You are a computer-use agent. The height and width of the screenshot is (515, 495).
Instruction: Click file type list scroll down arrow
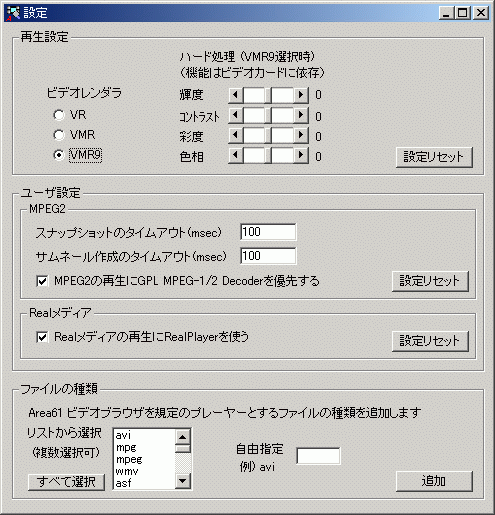coord(183,481)
